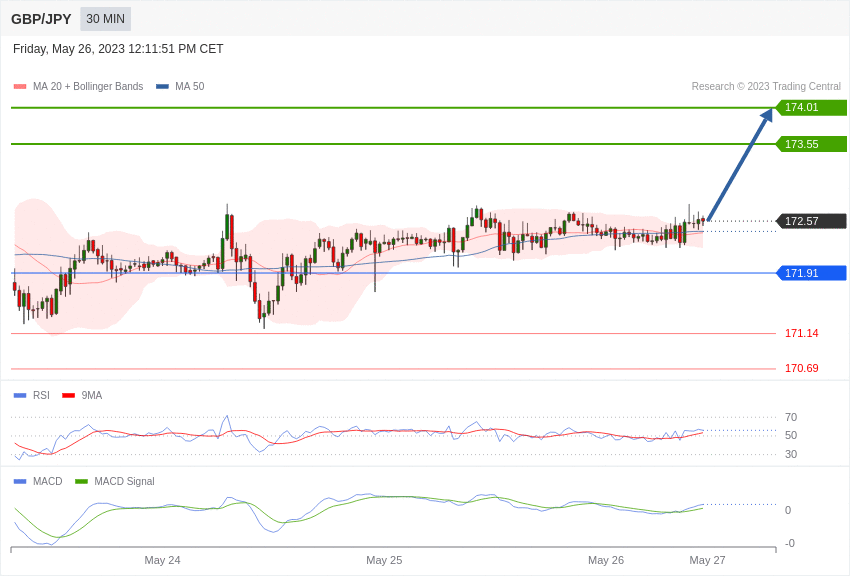
Task: Select the 30 MIN timeframe badge
Action: 106,19
